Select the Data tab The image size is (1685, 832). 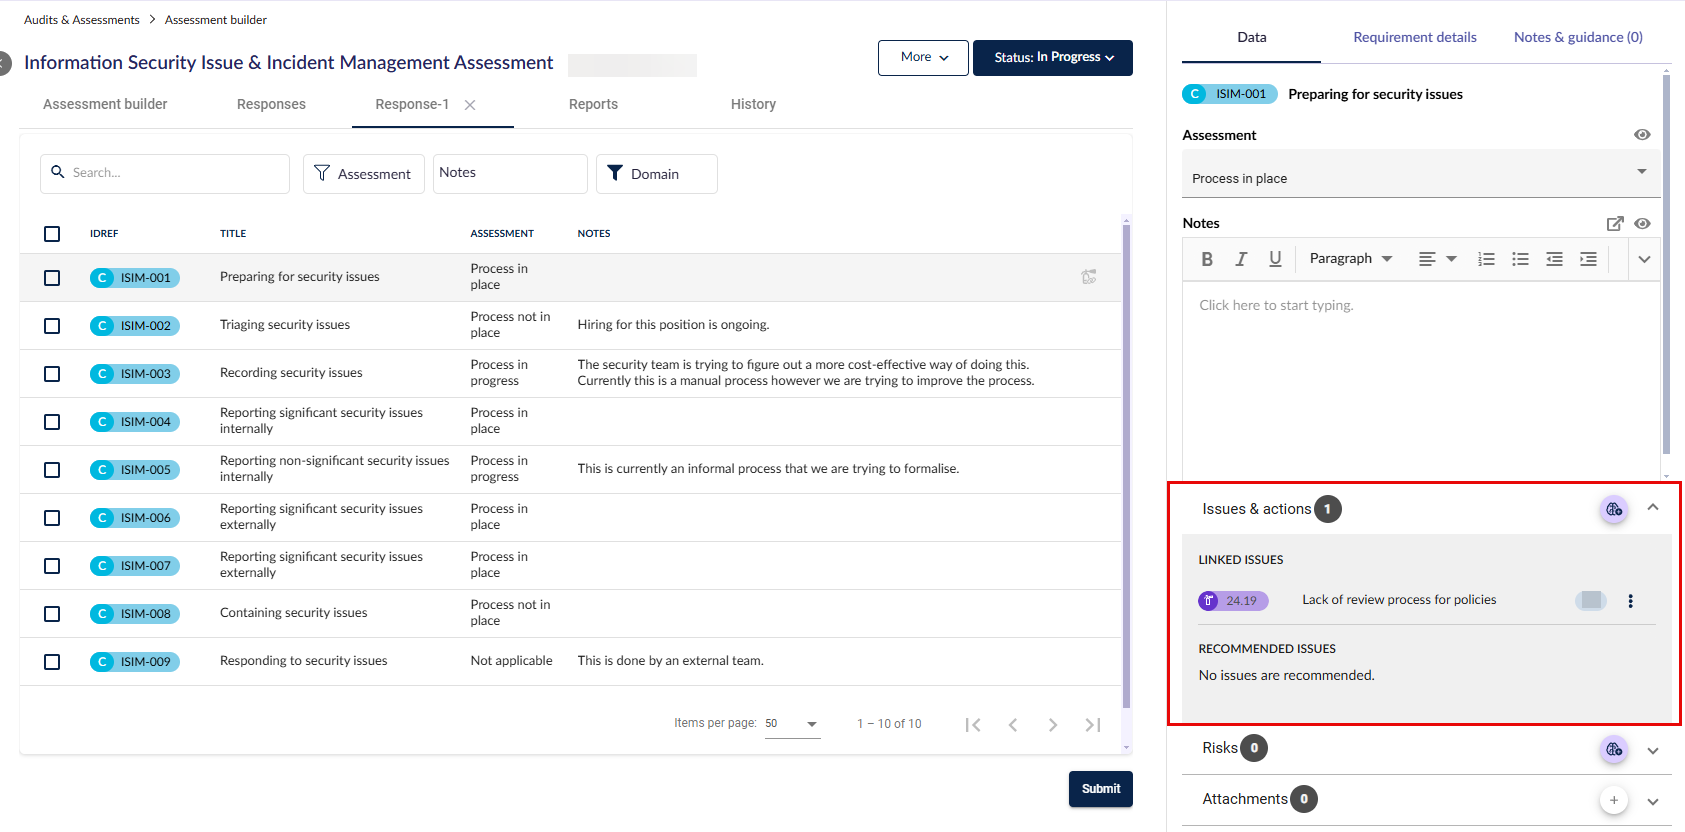1251,38
